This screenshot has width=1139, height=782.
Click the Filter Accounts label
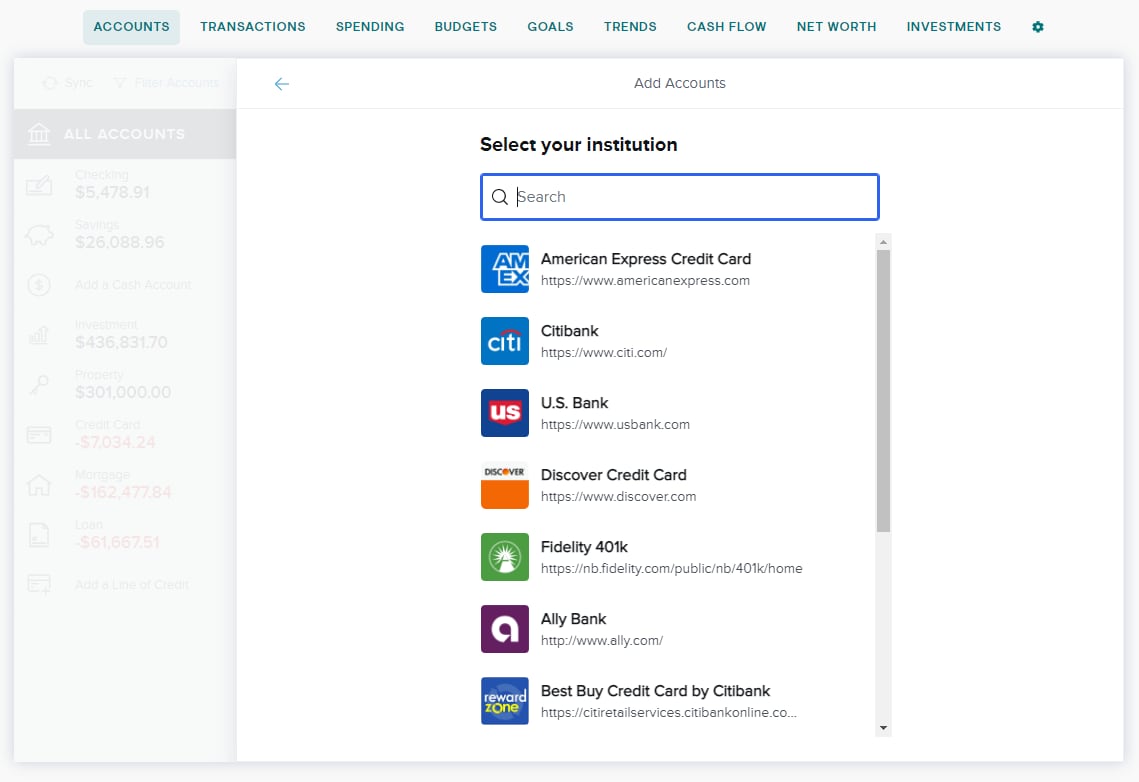(x=177, y=83)
